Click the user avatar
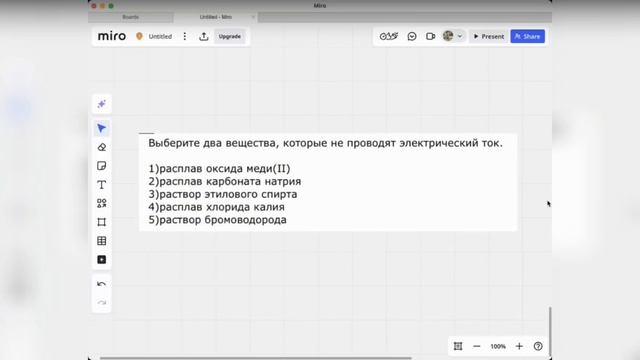This screenshot has height=360, width=640. click(448, 36)
